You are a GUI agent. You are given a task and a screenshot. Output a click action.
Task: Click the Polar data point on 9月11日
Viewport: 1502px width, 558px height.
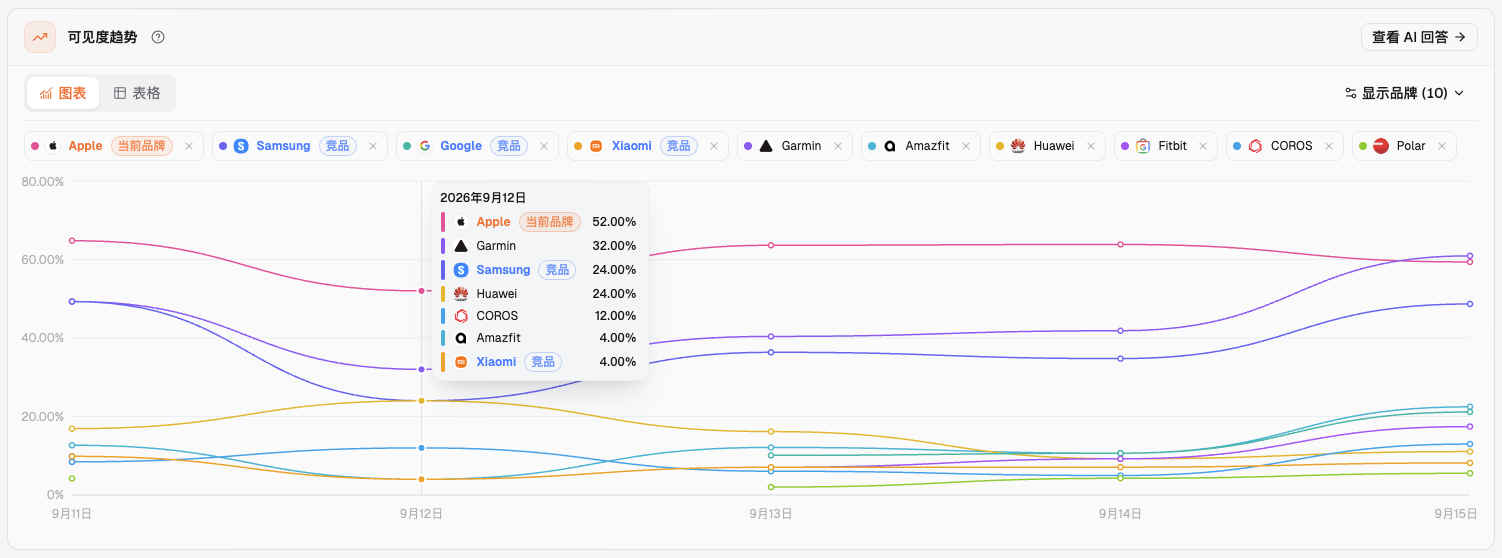pos(72,478)
